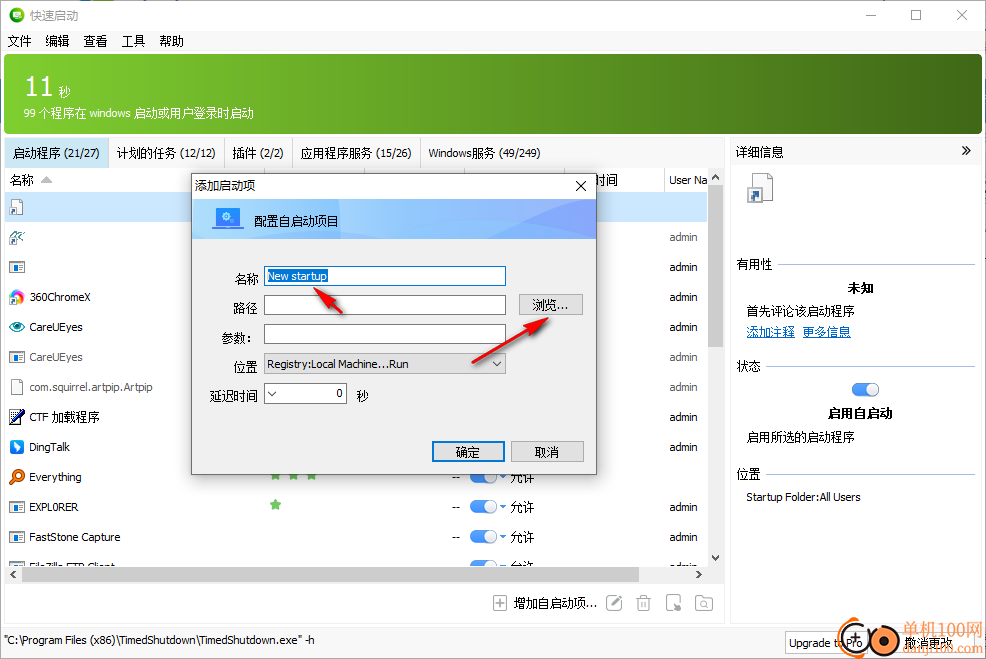This screenshot has height=659, width=986.
Task: Click the eye icon of first CareUEyes row
Action: (x=17, y=327)
